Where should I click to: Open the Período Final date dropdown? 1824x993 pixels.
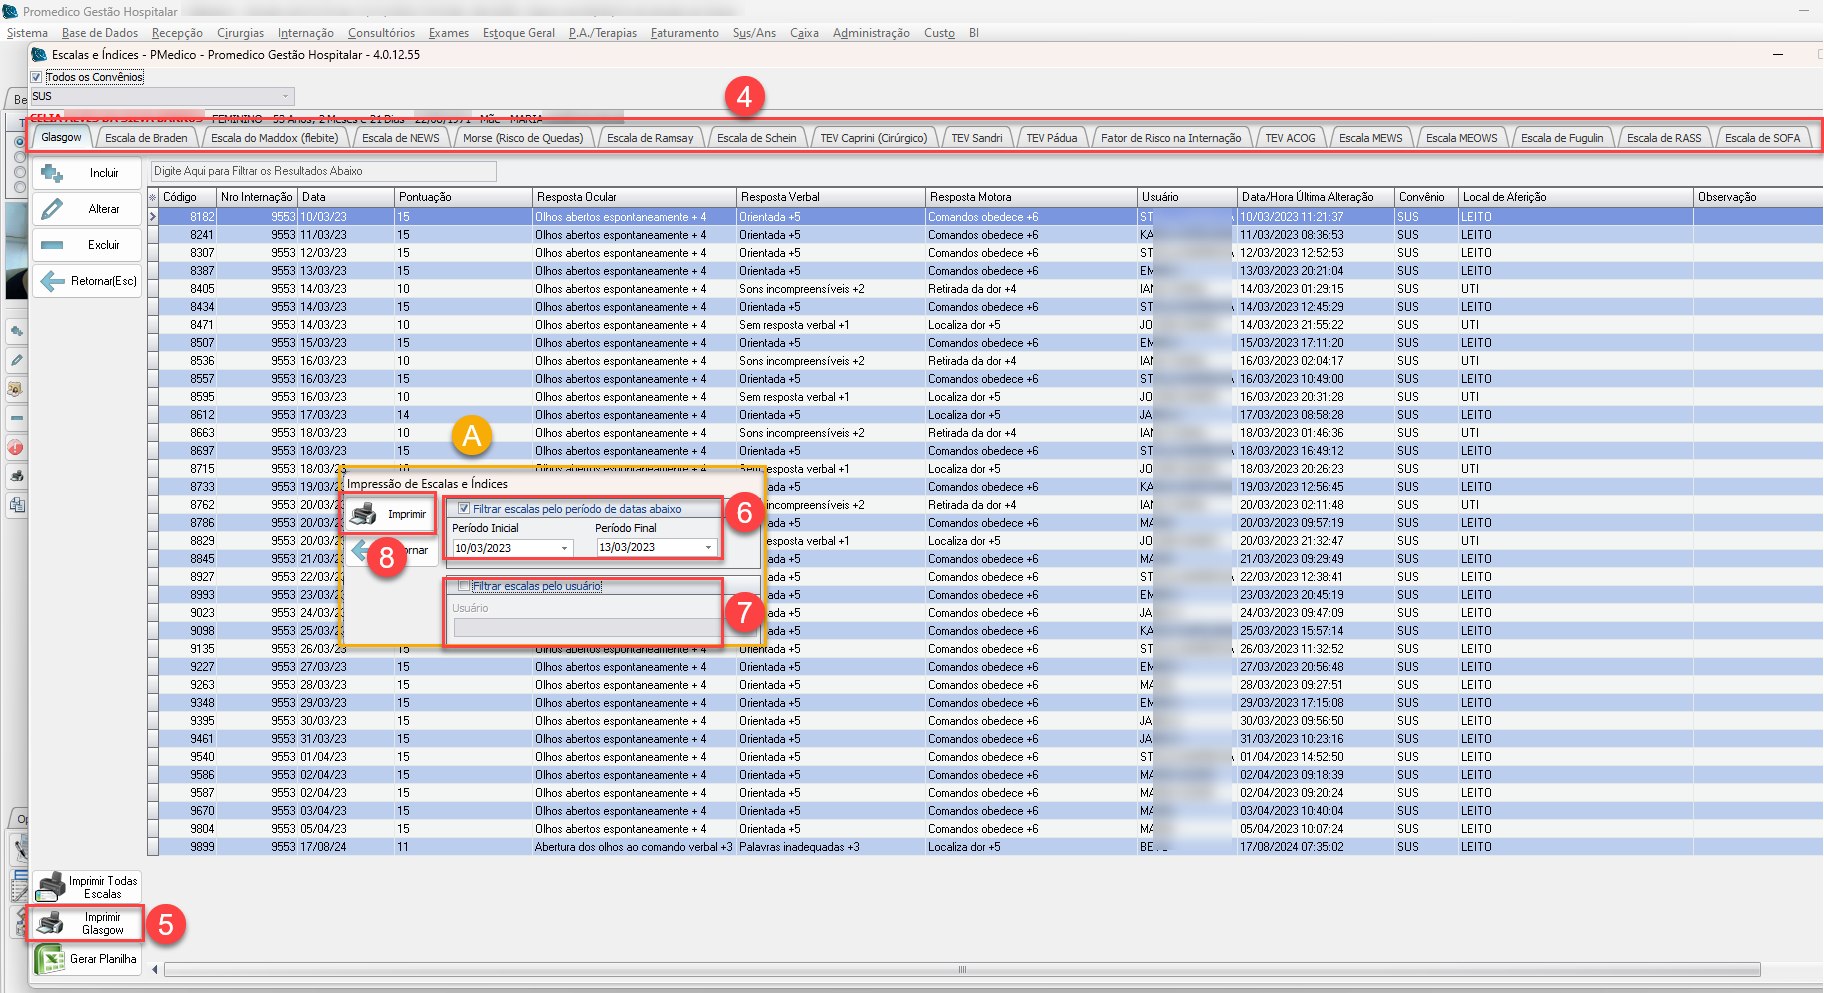click(x=709, y=548)
